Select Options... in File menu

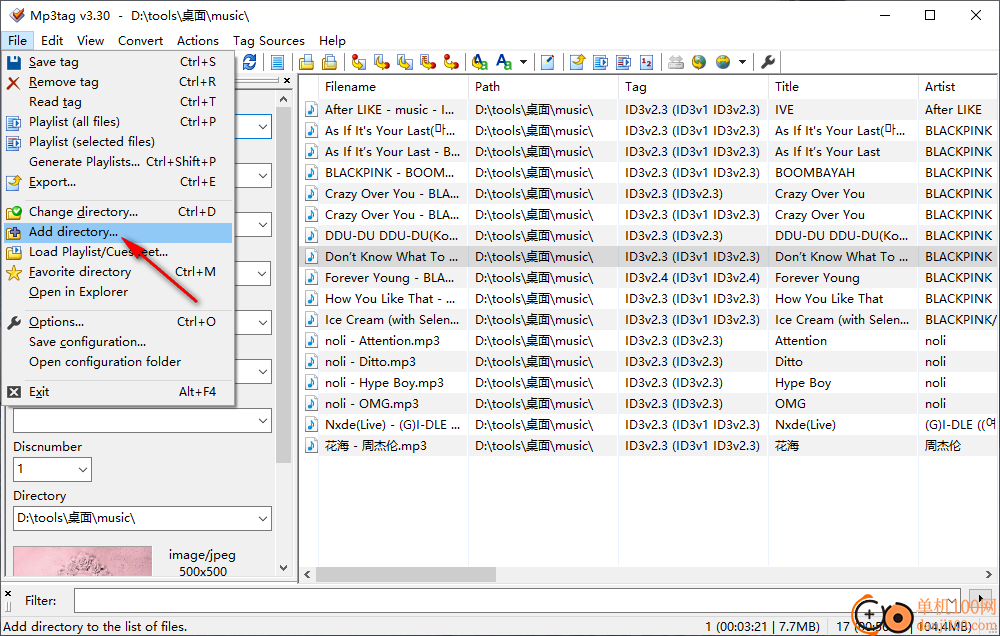[119, 322]
